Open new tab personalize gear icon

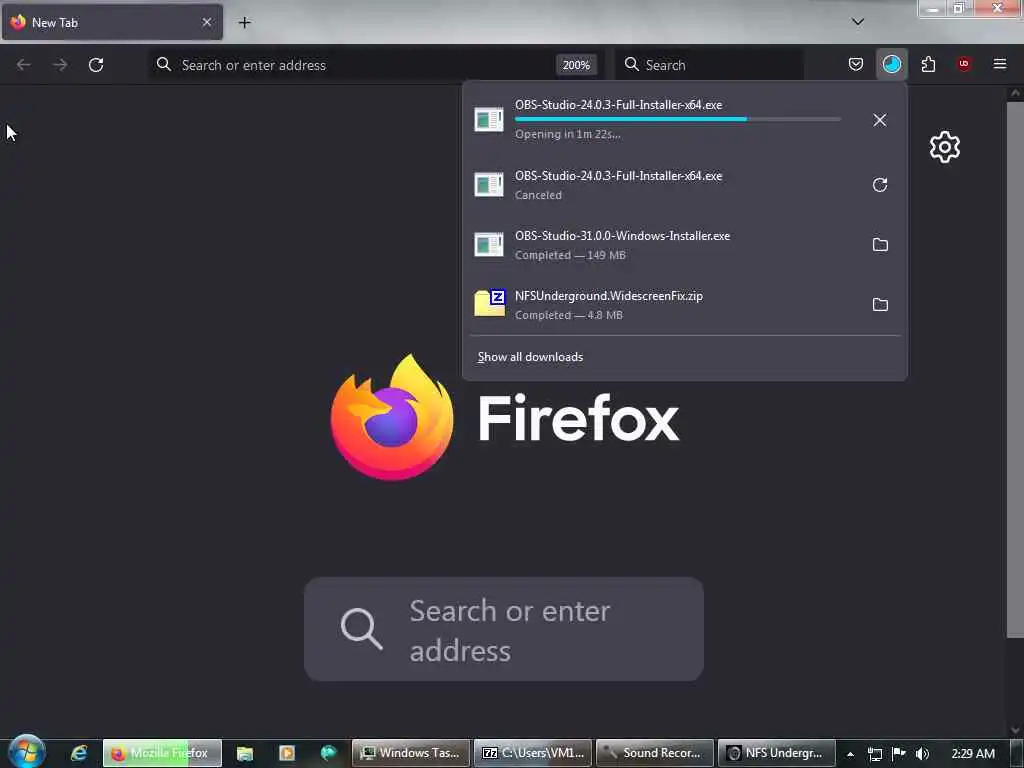point(944,147)
